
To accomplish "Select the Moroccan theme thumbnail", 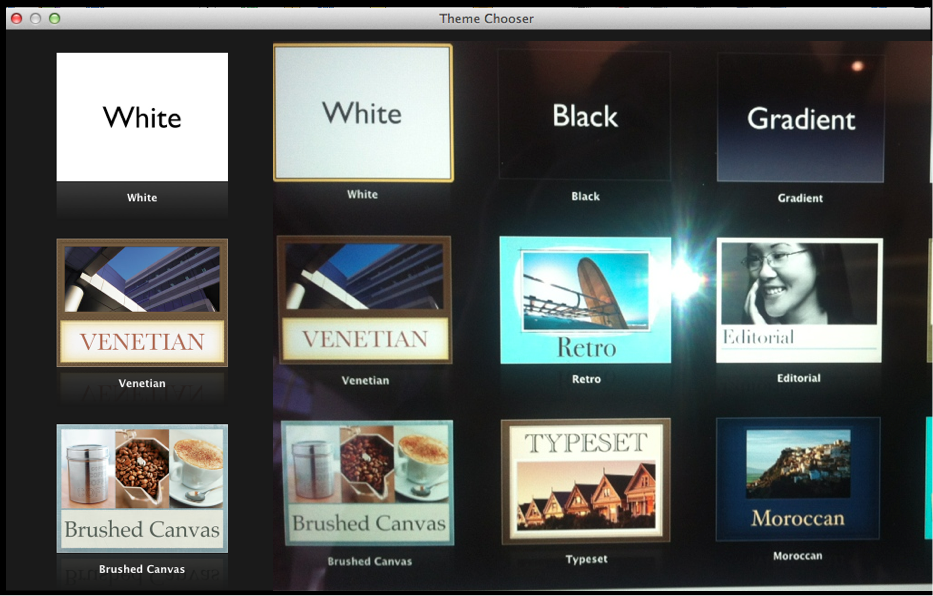I will point(798,479).
